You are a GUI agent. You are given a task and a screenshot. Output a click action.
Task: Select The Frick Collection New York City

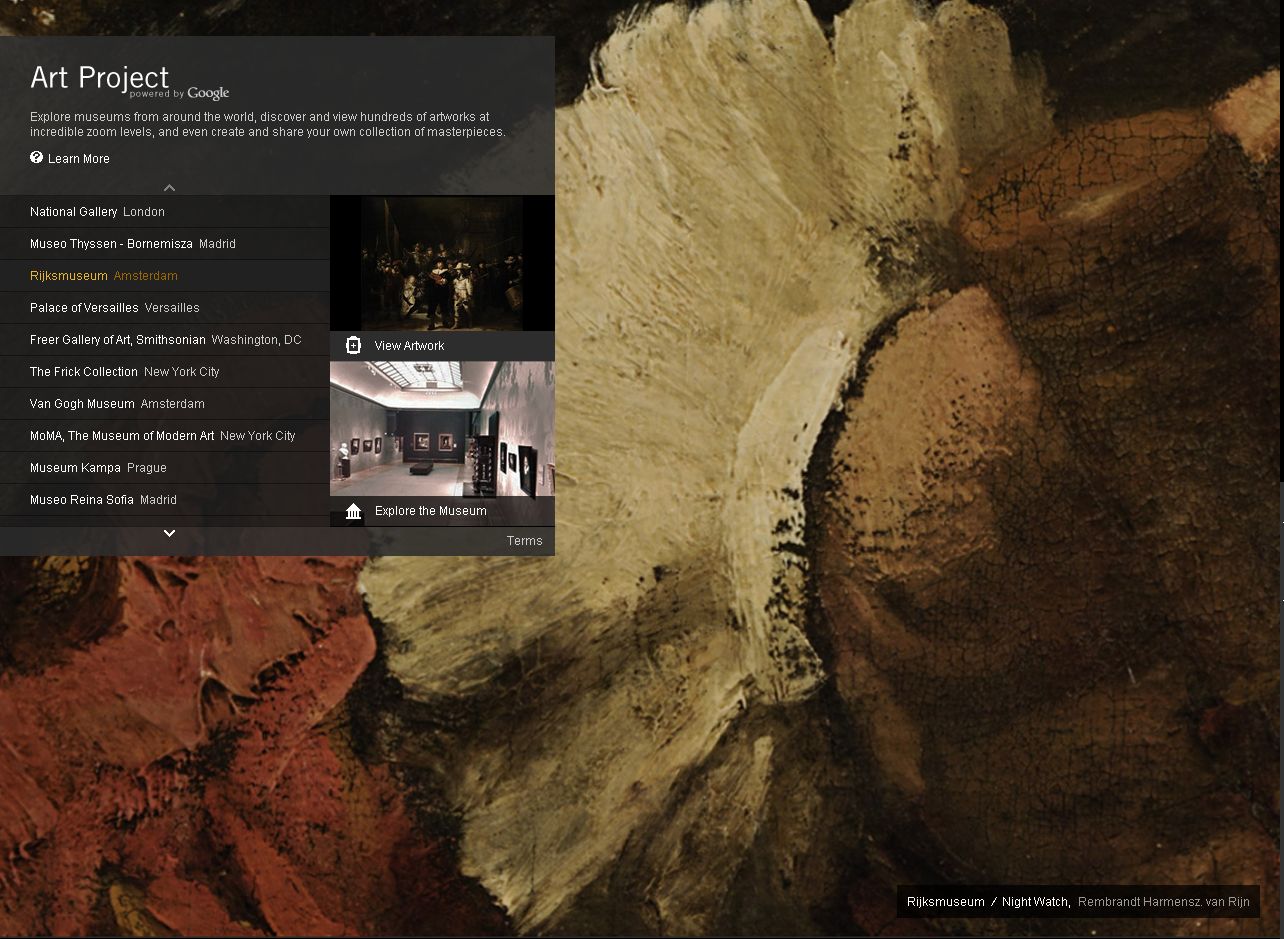165,372
